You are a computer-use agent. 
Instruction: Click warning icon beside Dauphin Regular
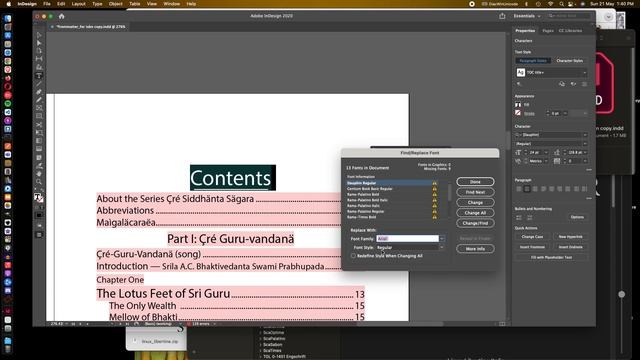pos(434,183)
